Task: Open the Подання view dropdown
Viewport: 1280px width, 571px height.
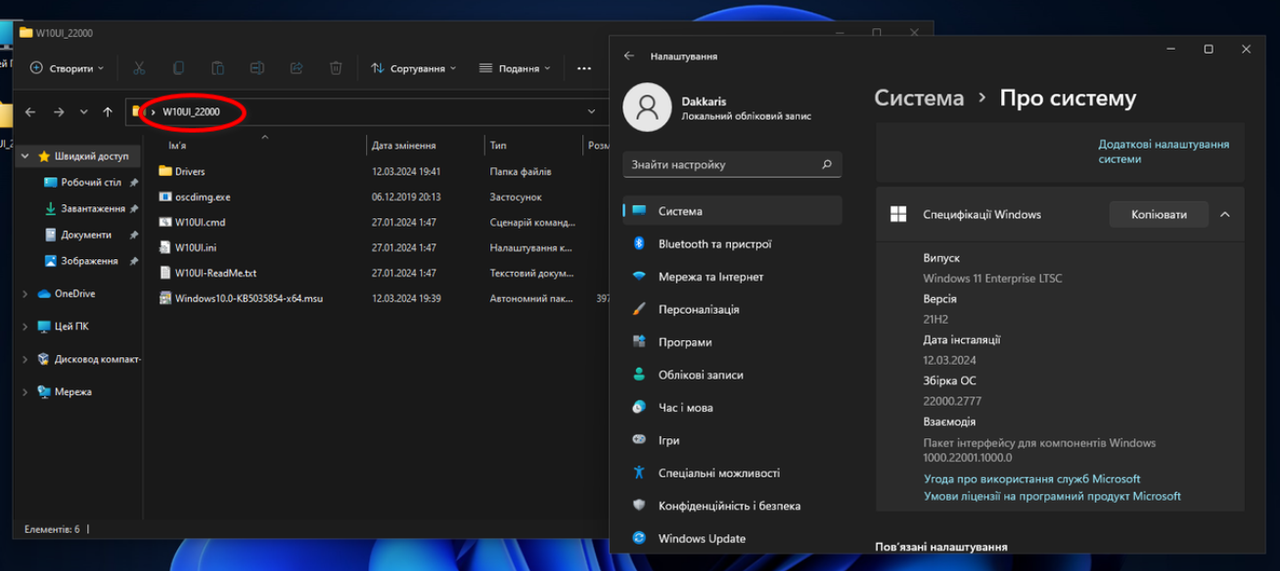Action: click(x=515, y=68)
